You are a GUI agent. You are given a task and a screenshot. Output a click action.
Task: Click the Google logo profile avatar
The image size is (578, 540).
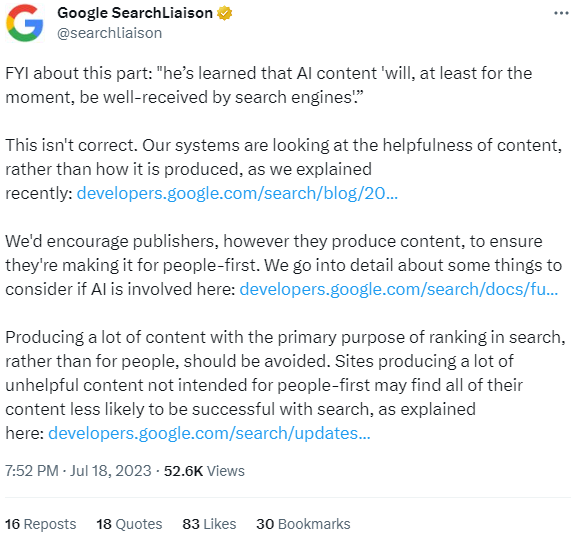coord(25,23)
